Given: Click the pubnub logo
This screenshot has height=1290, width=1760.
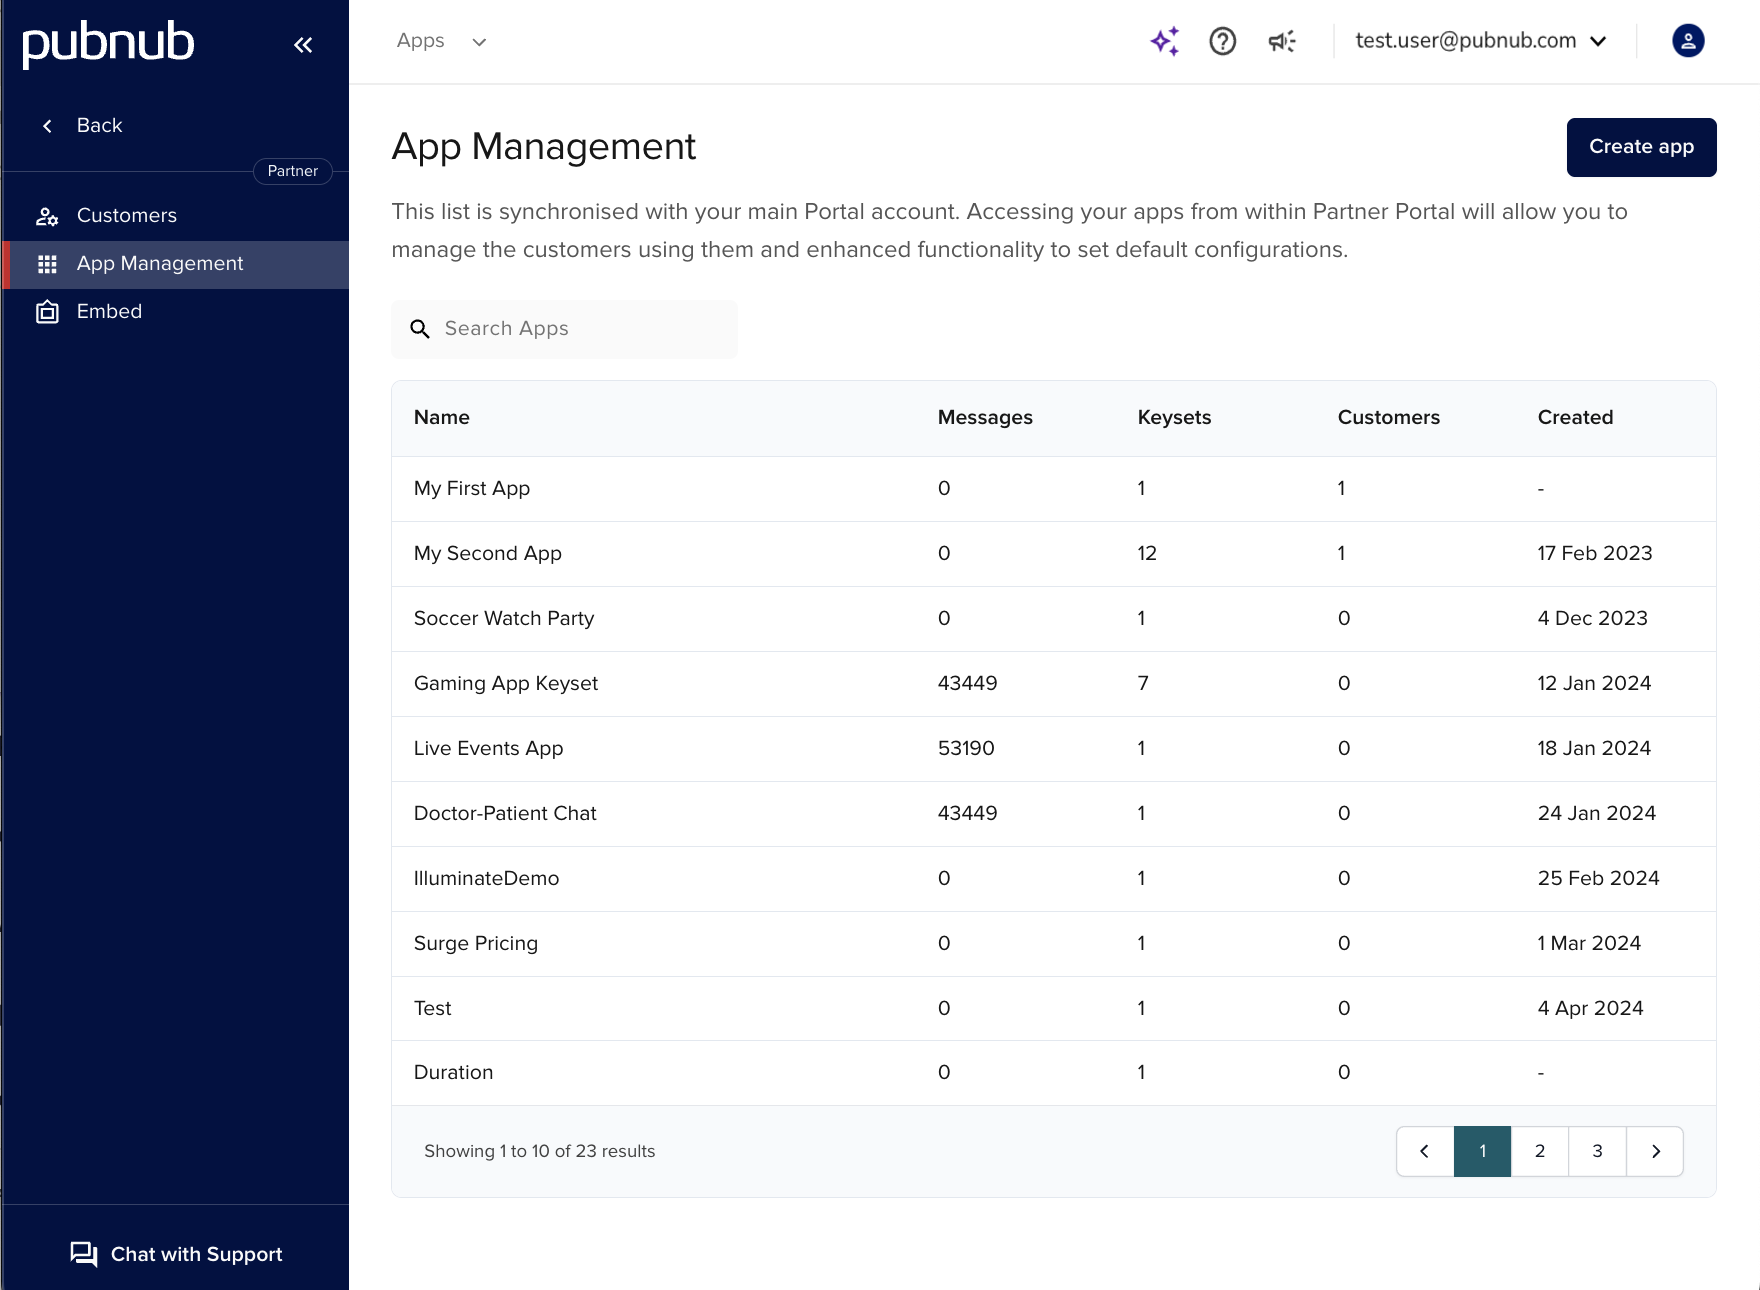Looking at the screenshot, I should (108, 43).
